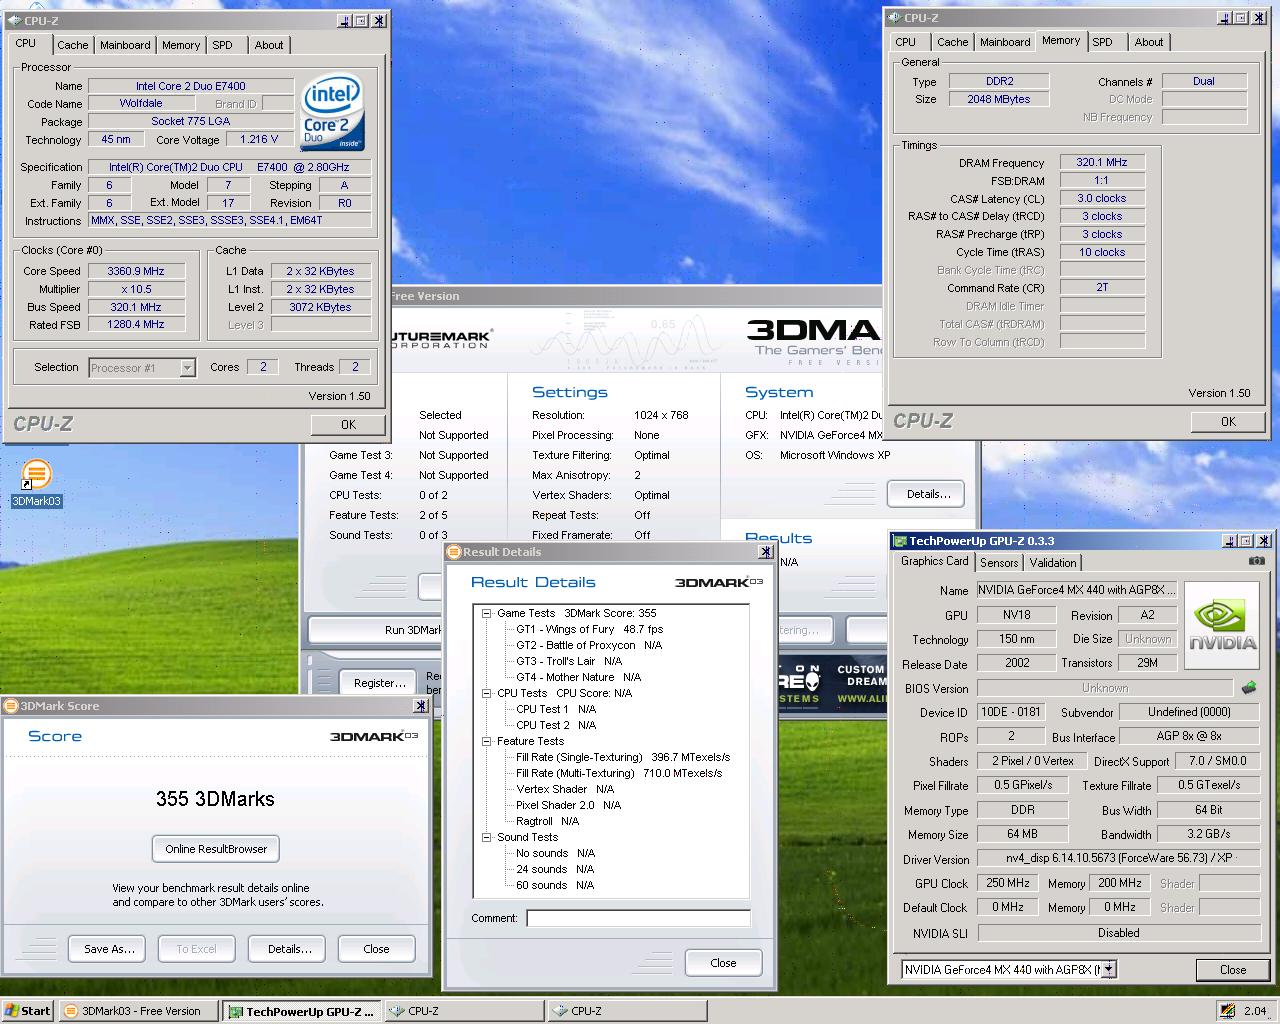Open the Mainboard tab in left CPU-Z

point(125,45)
